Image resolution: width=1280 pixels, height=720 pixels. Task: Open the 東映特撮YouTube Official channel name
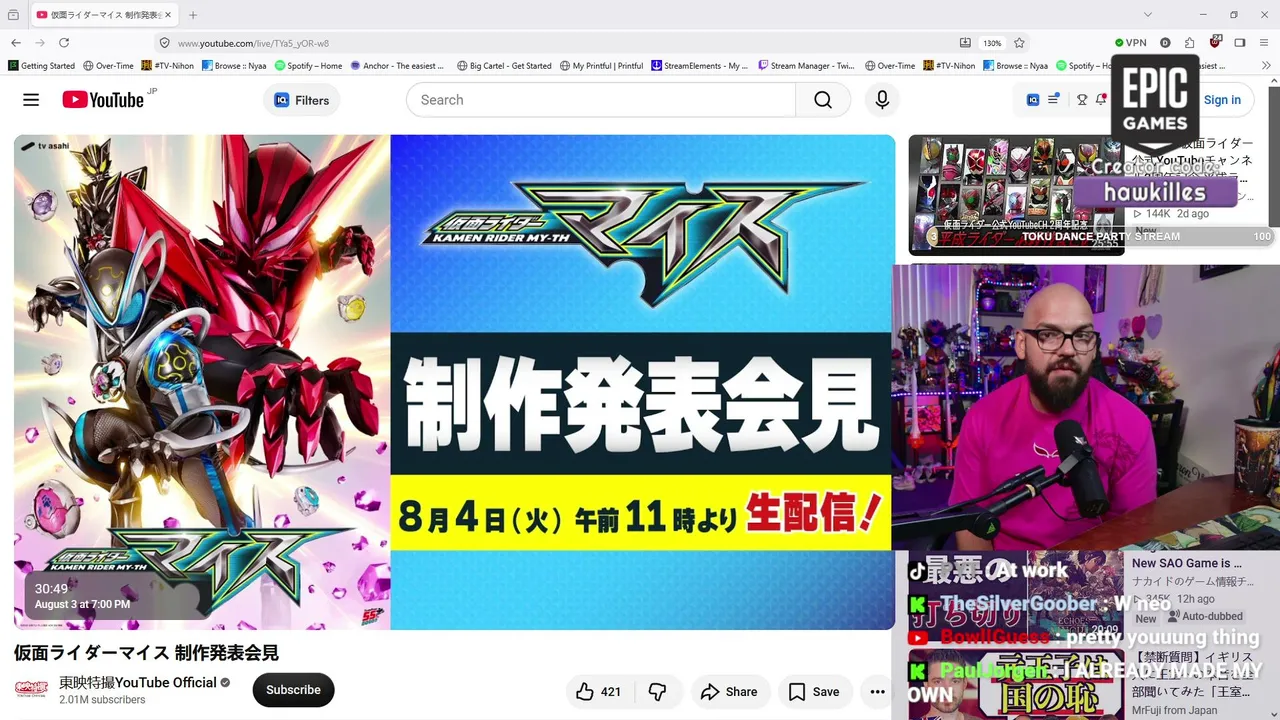(138, 682)
